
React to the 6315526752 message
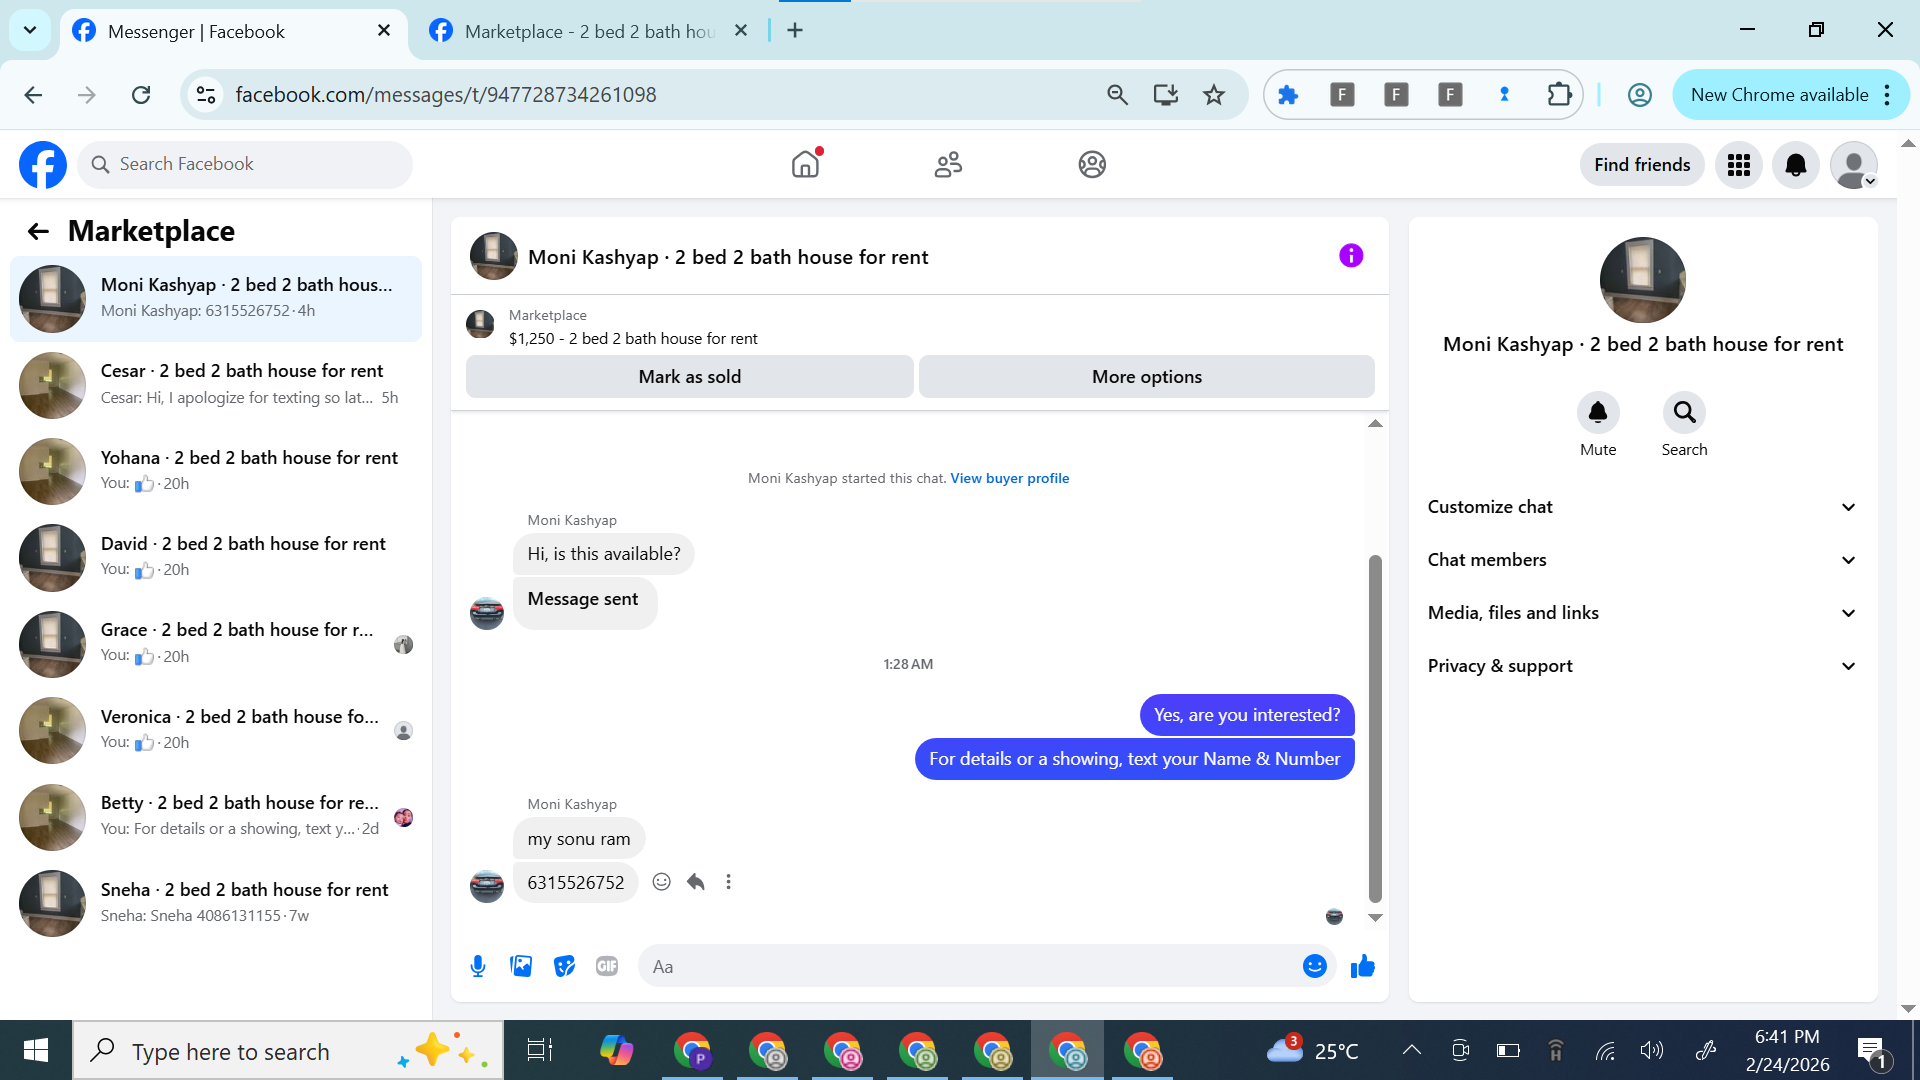tap(661, 882)
